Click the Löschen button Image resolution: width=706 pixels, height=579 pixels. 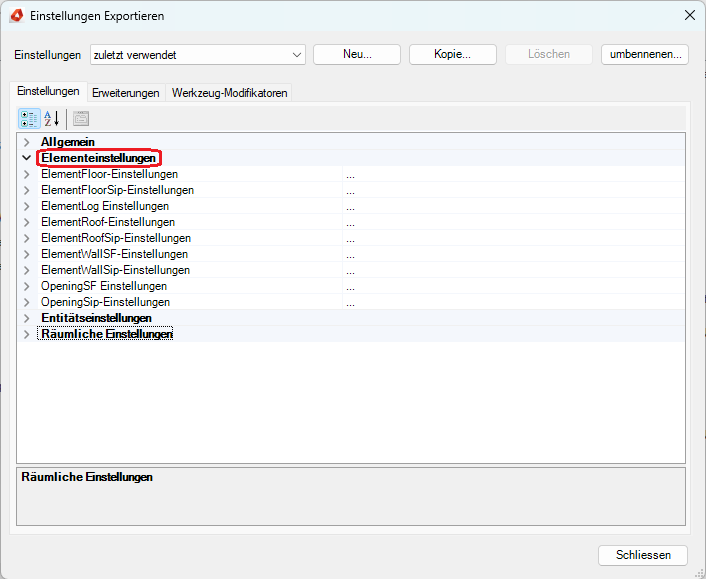549,54
